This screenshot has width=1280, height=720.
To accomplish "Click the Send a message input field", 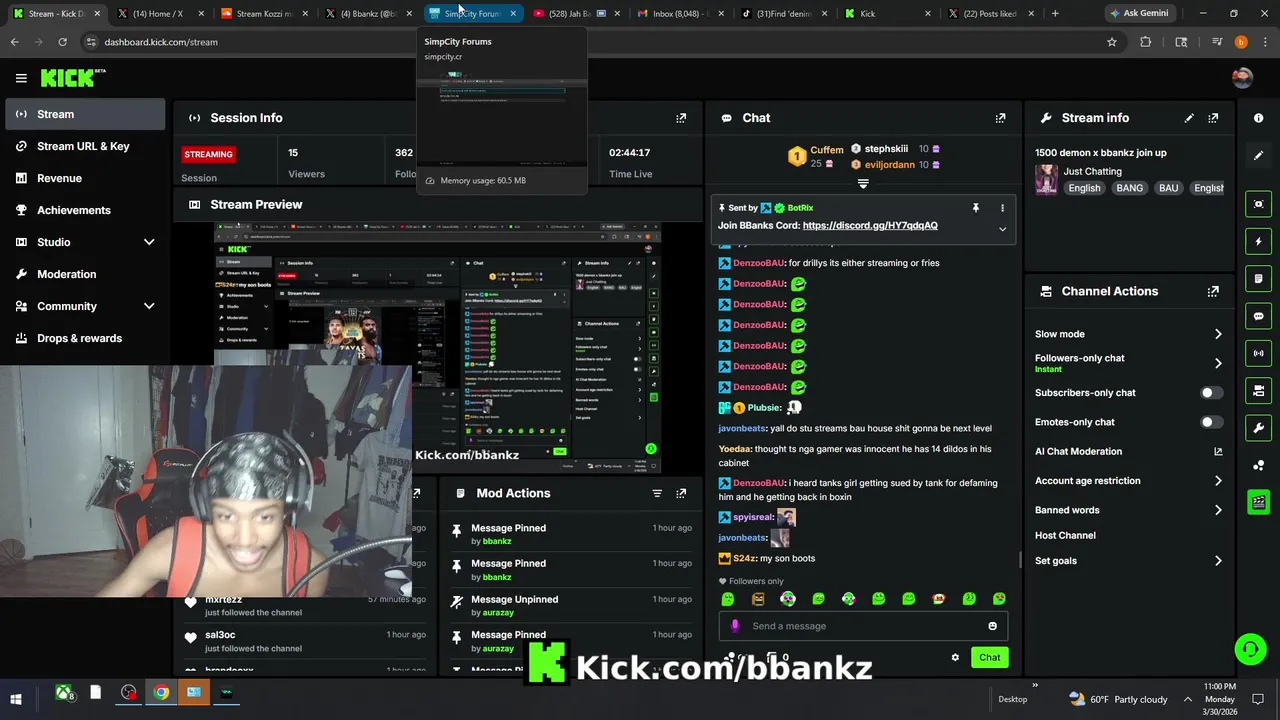I will tap(865, 626).
